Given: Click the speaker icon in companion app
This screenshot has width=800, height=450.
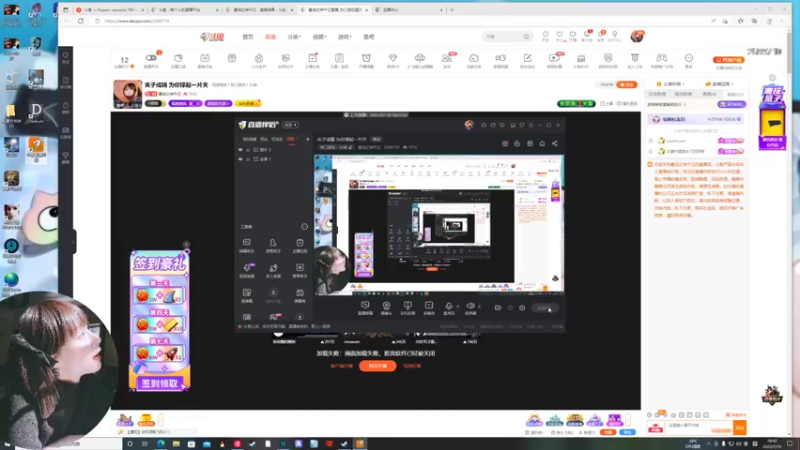Looking at the screenshot, I should point(470,306).
